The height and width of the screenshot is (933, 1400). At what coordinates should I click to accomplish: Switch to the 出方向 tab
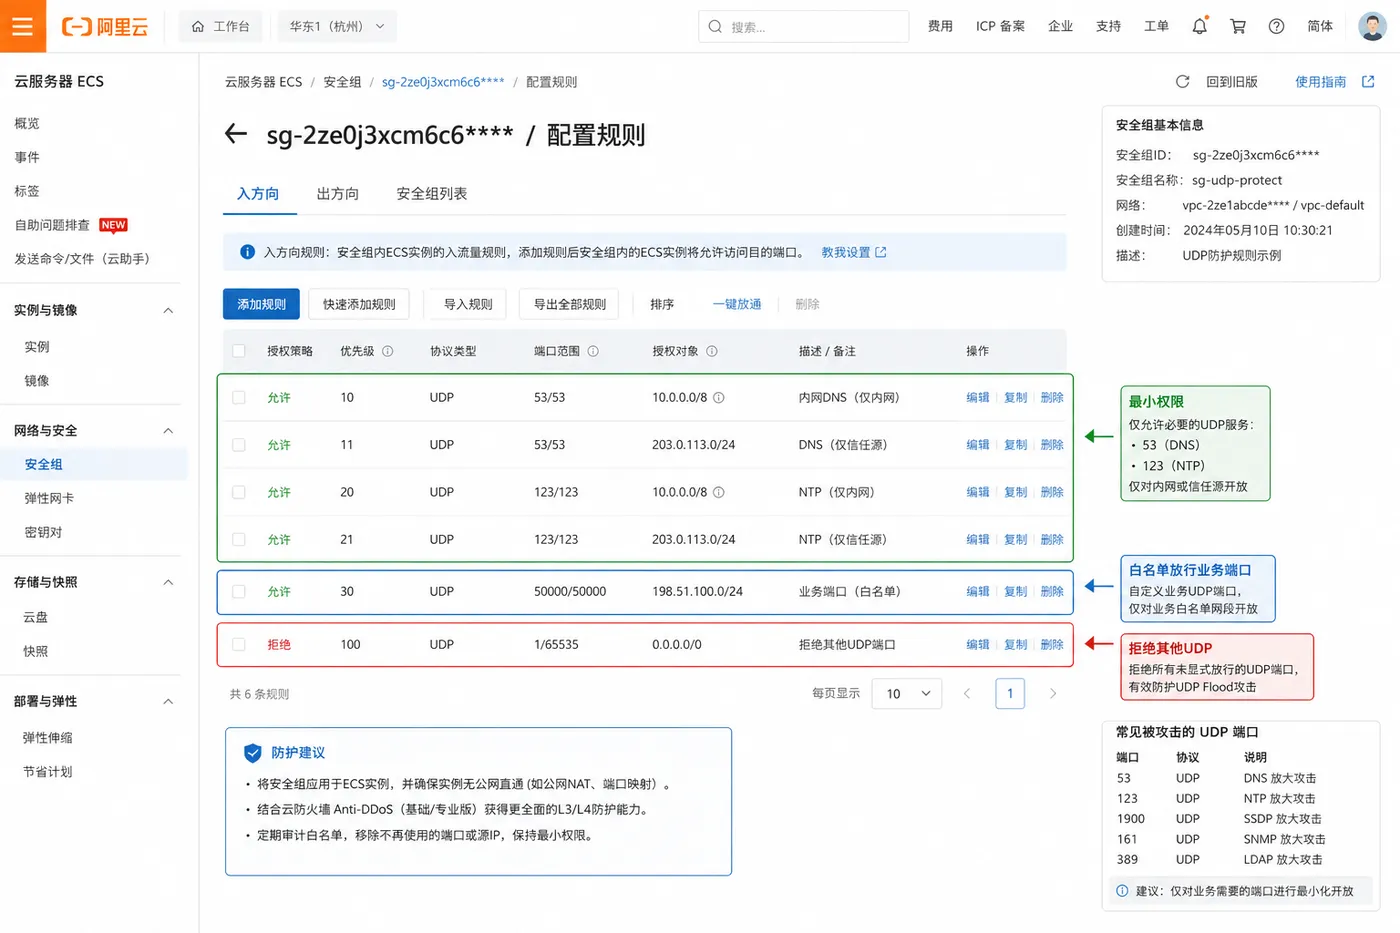[x=338, y=194]
